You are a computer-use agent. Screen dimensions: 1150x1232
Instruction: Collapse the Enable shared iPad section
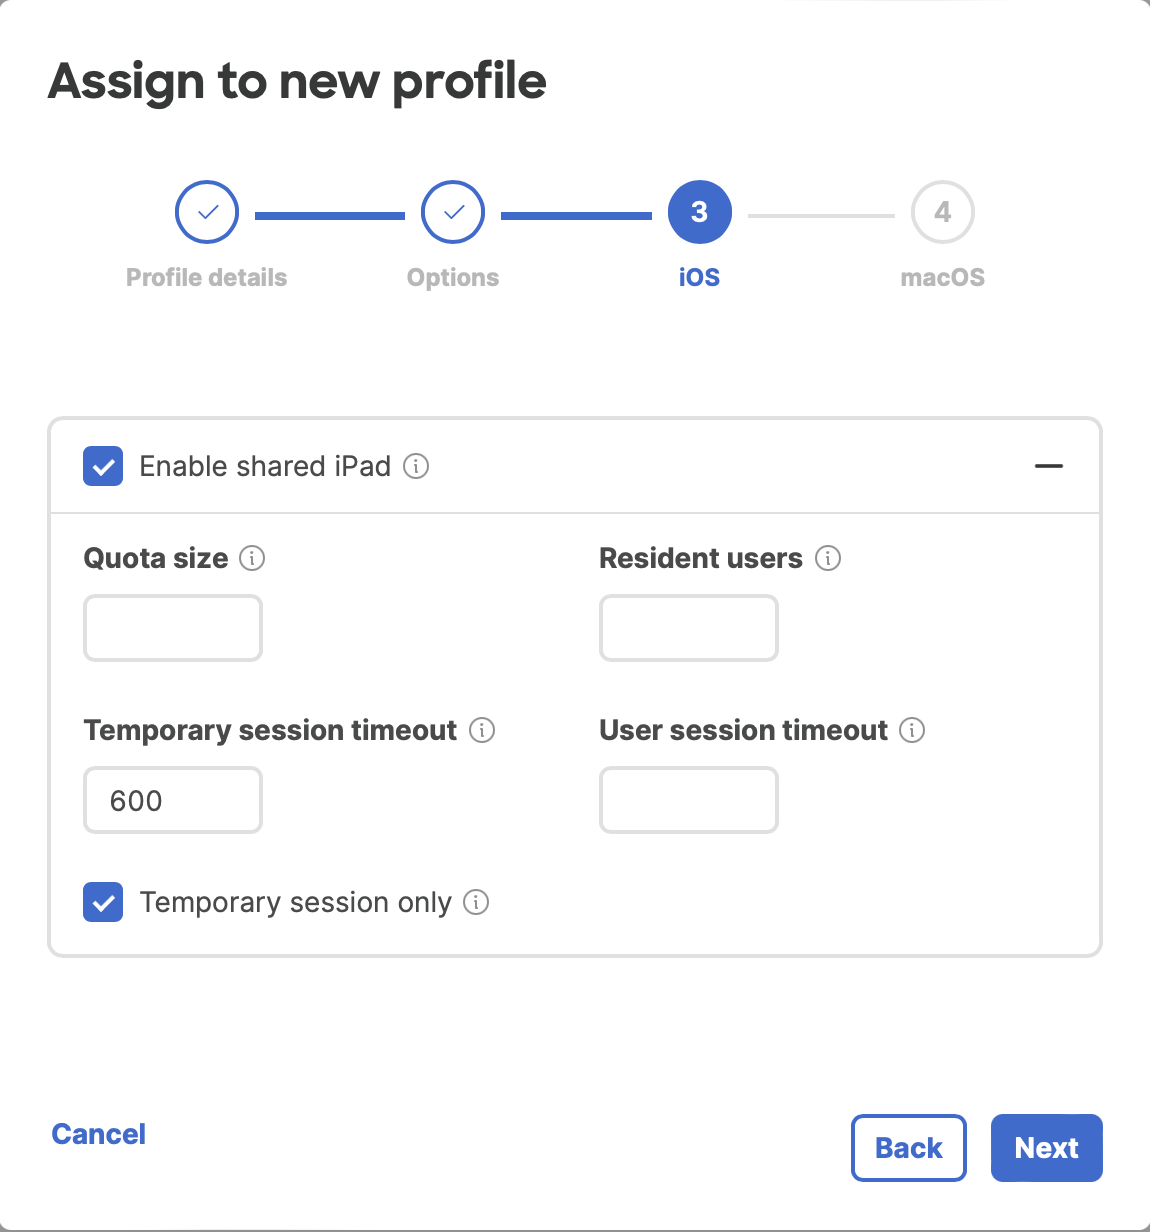[1048, 466]
